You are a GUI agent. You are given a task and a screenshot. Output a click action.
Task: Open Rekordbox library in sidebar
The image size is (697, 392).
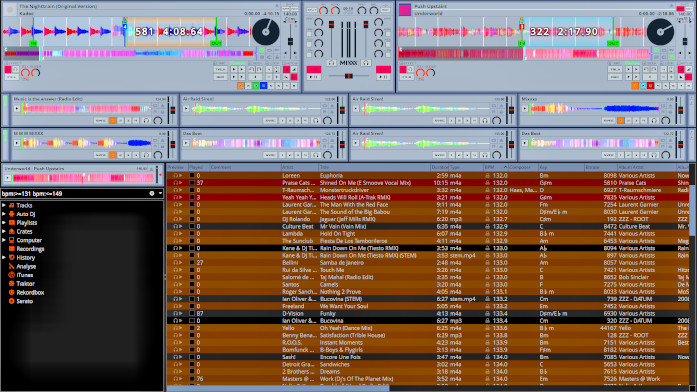click(x=30, y=292)
